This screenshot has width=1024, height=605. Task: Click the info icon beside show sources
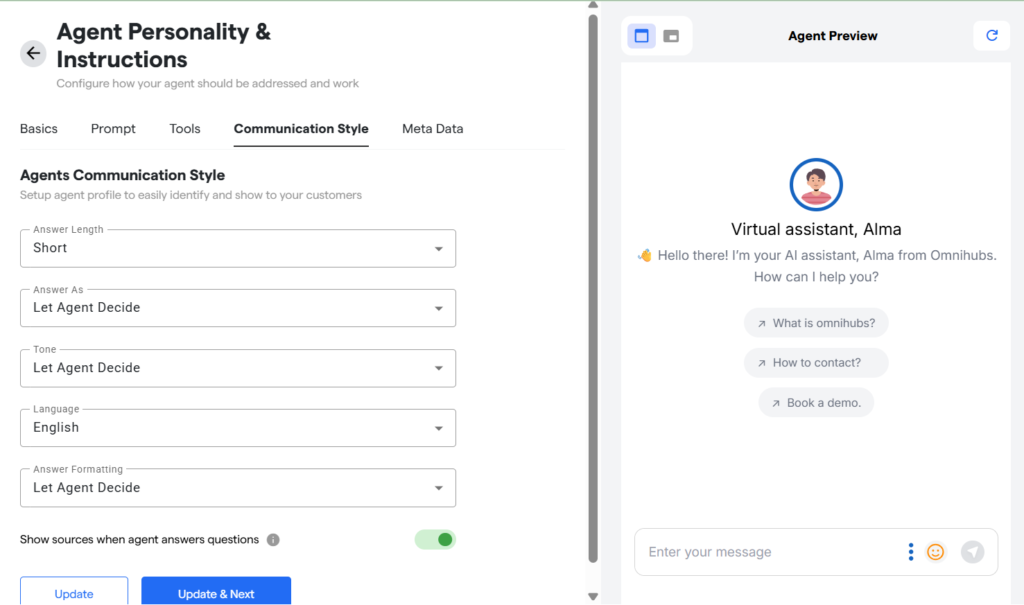[x=273, y=540]
